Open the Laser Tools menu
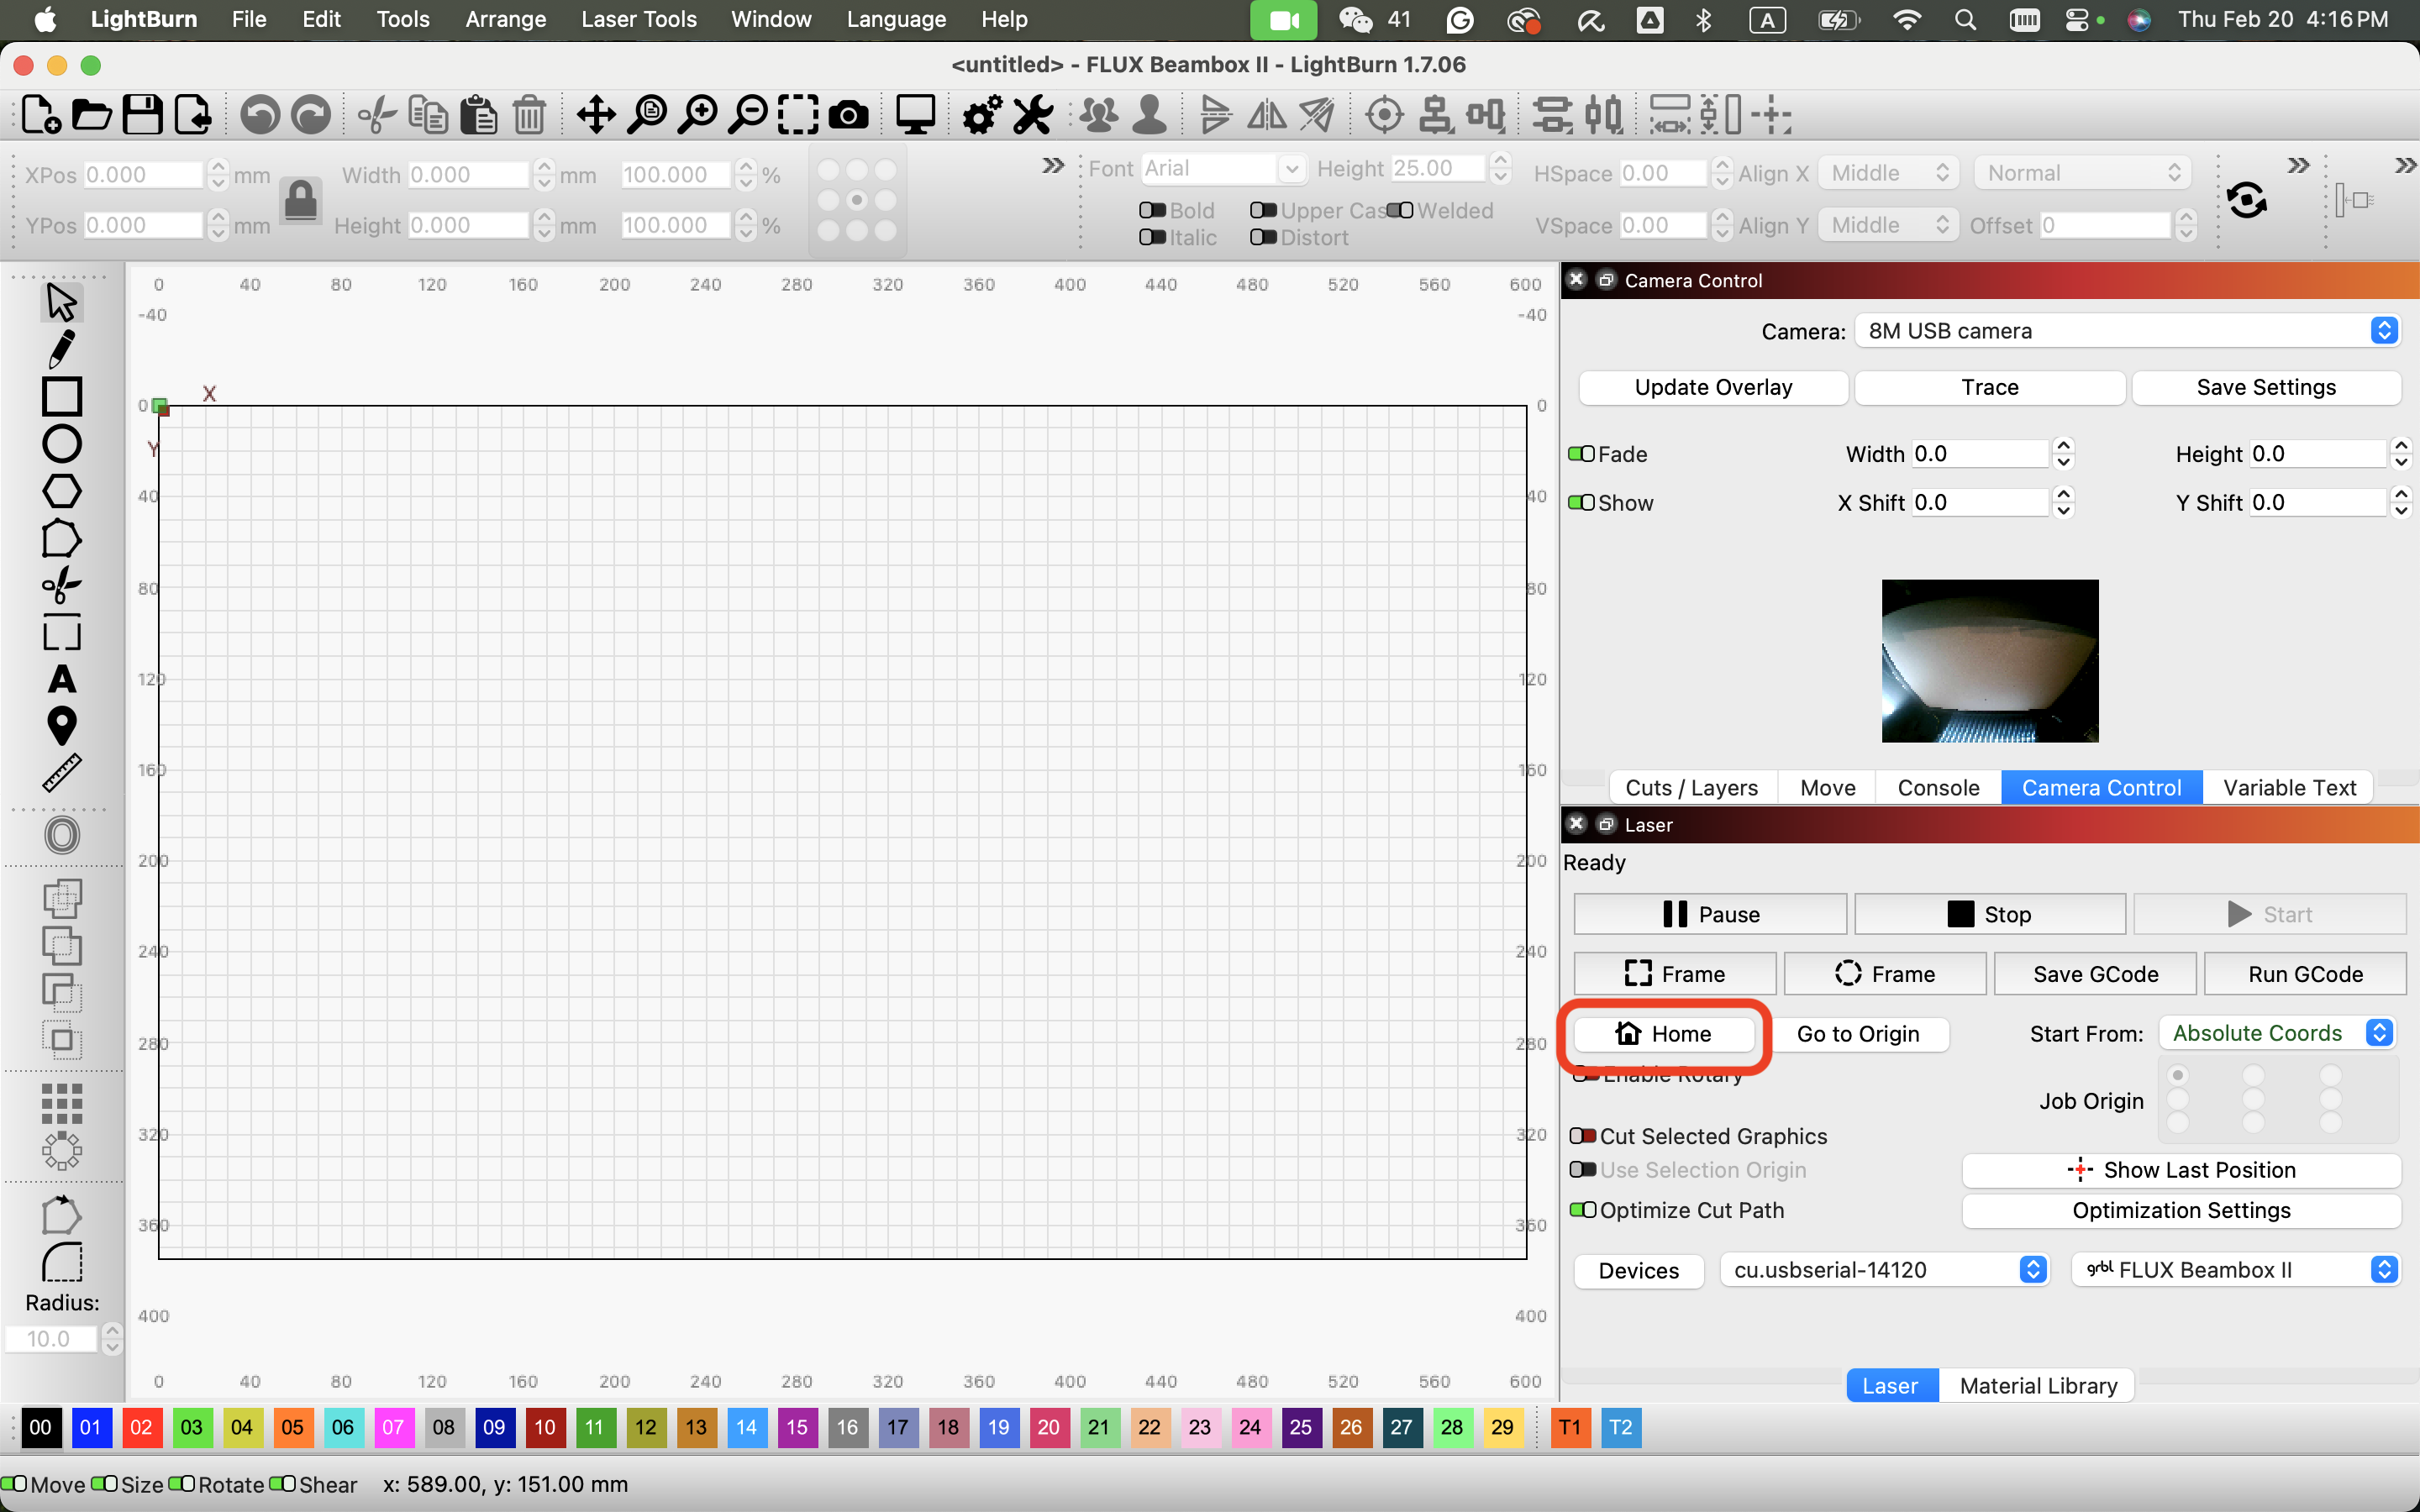 (x=638, y=19)
